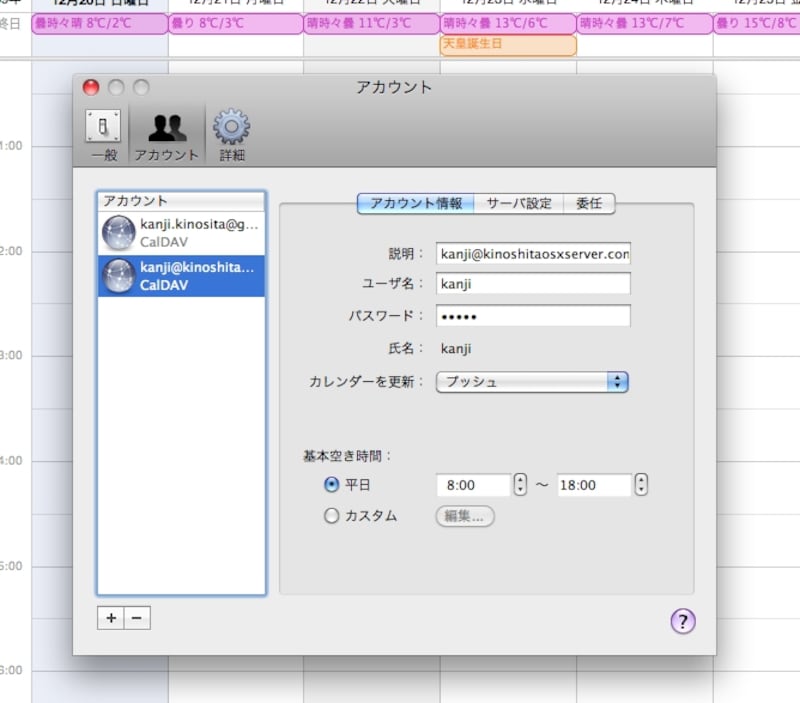The image size is (800, 703).
Task: Click the stepper beside the 18:00 end time
Action: click(641, 485)
